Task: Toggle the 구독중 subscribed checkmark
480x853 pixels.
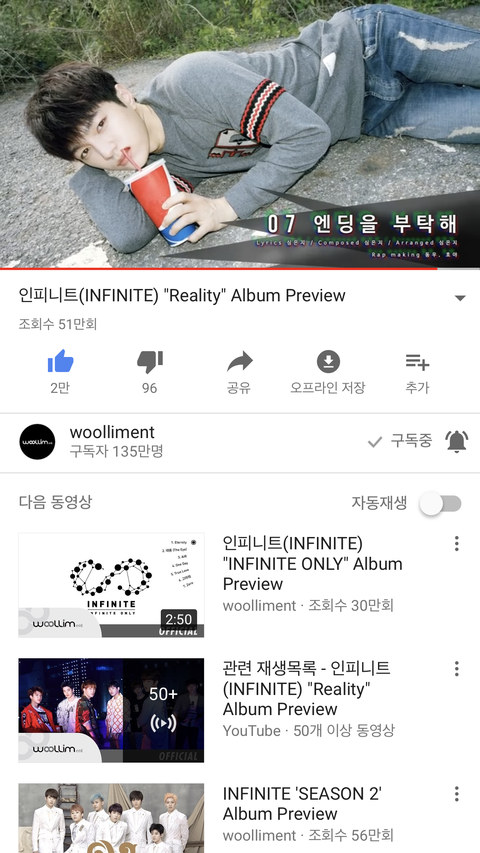Action: coord(400,441)
